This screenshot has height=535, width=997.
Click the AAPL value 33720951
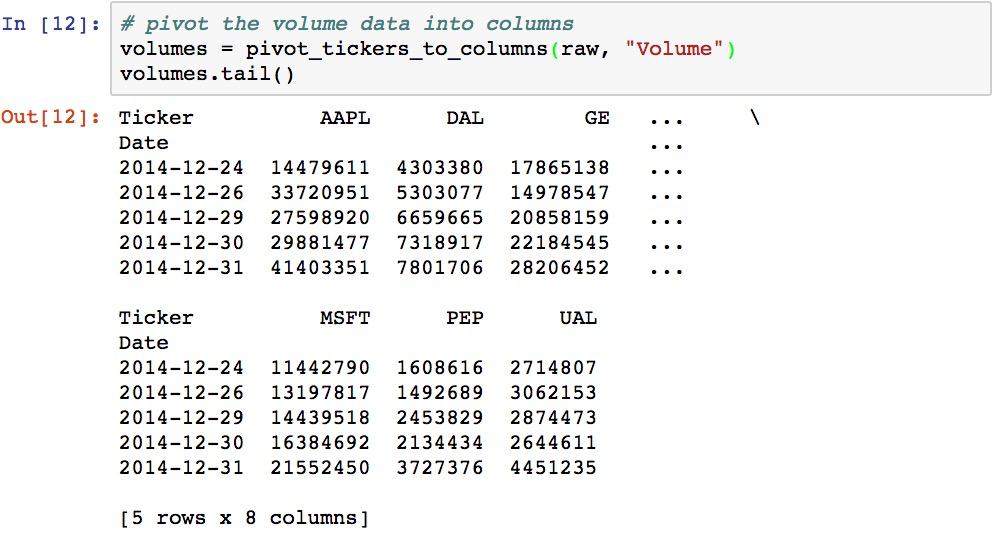point(320,192)
